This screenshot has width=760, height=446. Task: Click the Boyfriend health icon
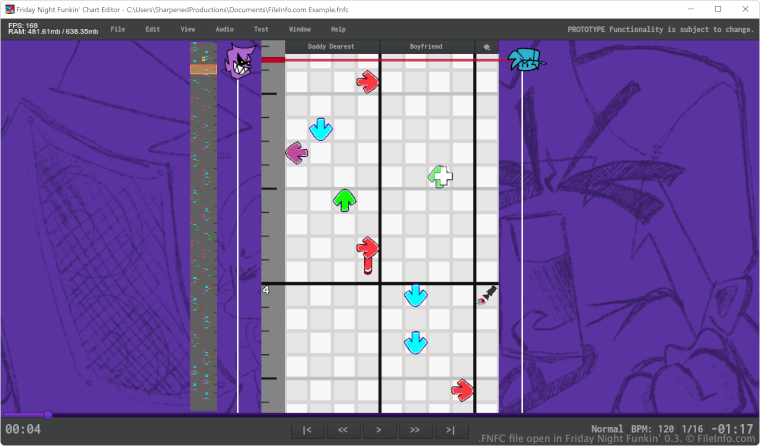point(522,60)
